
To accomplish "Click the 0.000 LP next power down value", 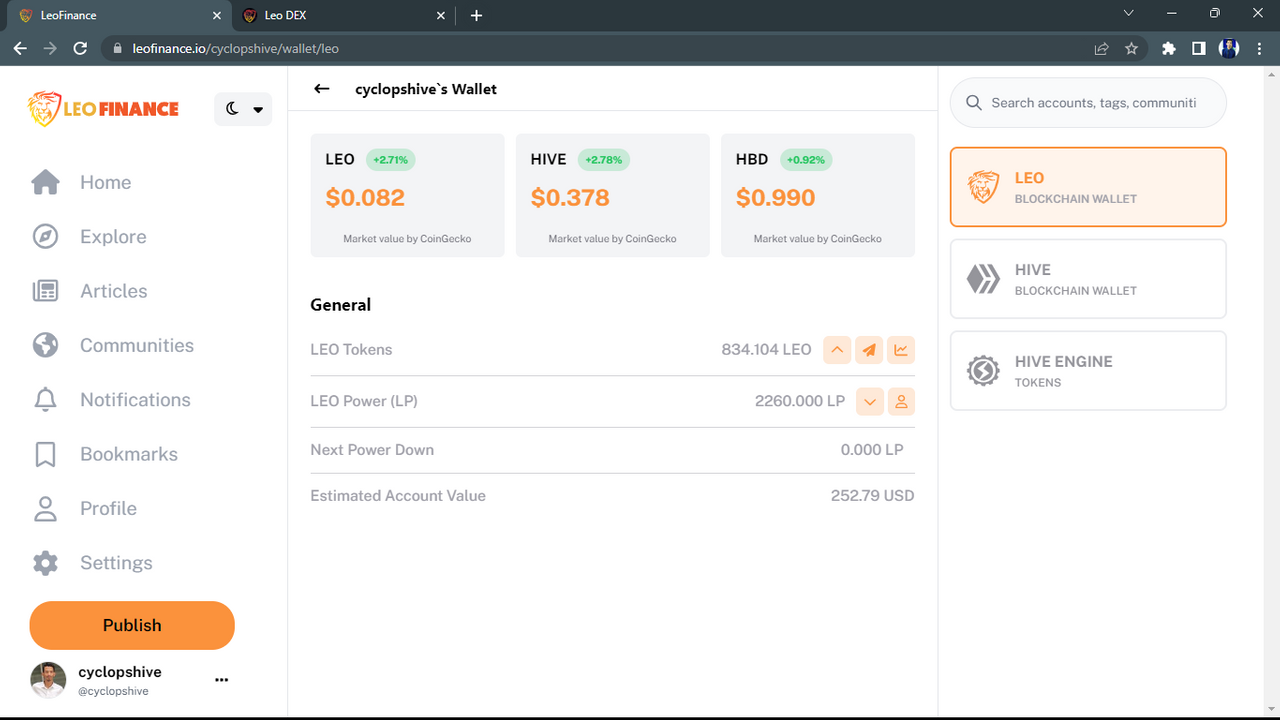I will tap(872, 450).
